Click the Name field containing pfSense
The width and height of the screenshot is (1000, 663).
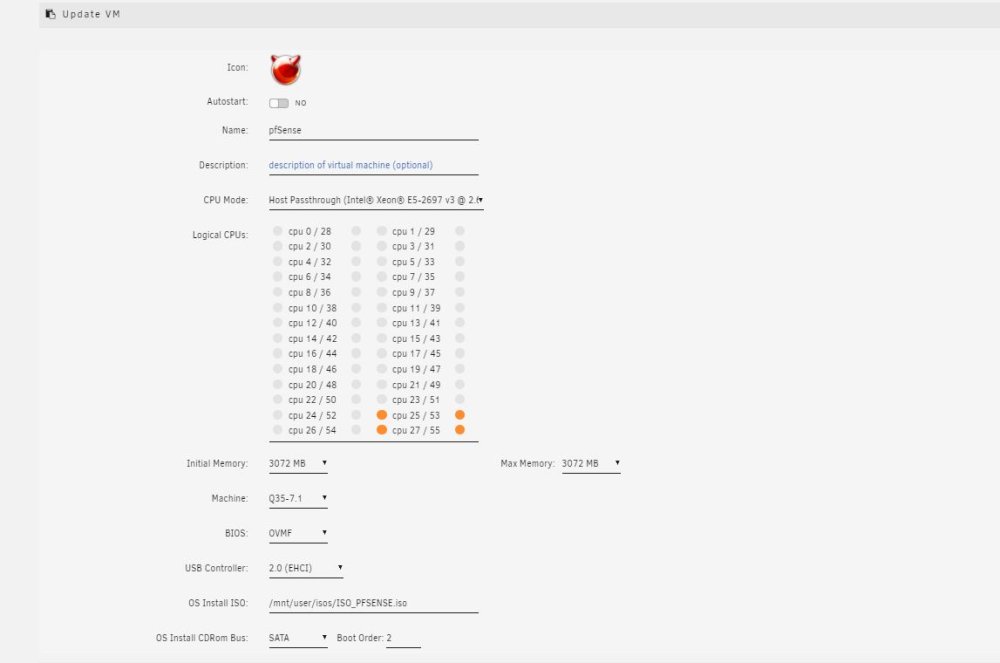[x=373, y=130]
